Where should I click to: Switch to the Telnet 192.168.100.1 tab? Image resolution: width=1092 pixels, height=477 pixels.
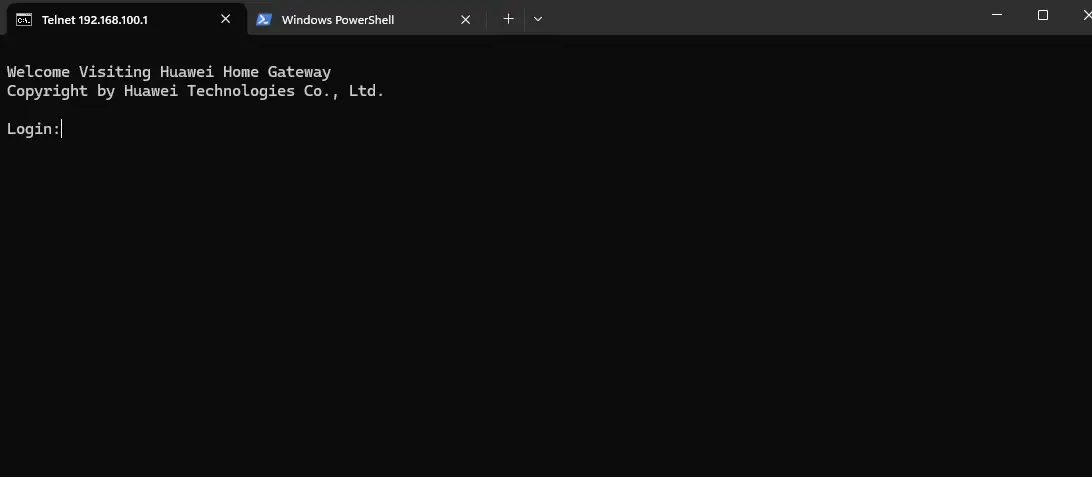(125, 19)
